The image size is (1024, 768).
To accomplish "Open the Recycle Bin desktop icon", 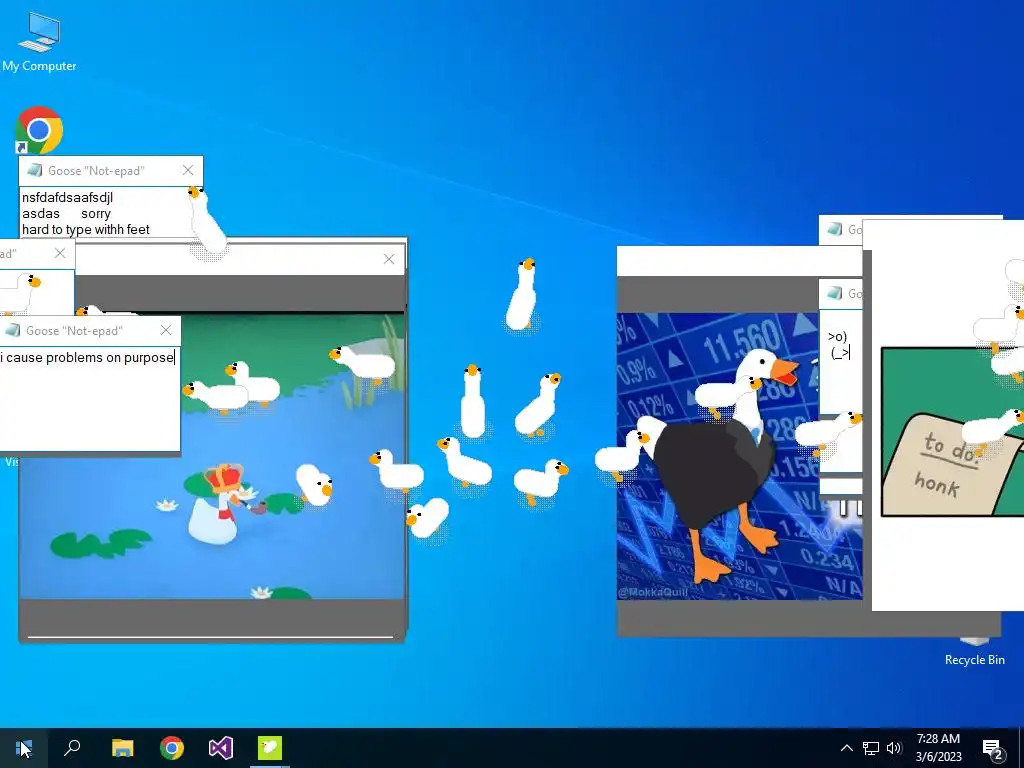I will [974, 652].
